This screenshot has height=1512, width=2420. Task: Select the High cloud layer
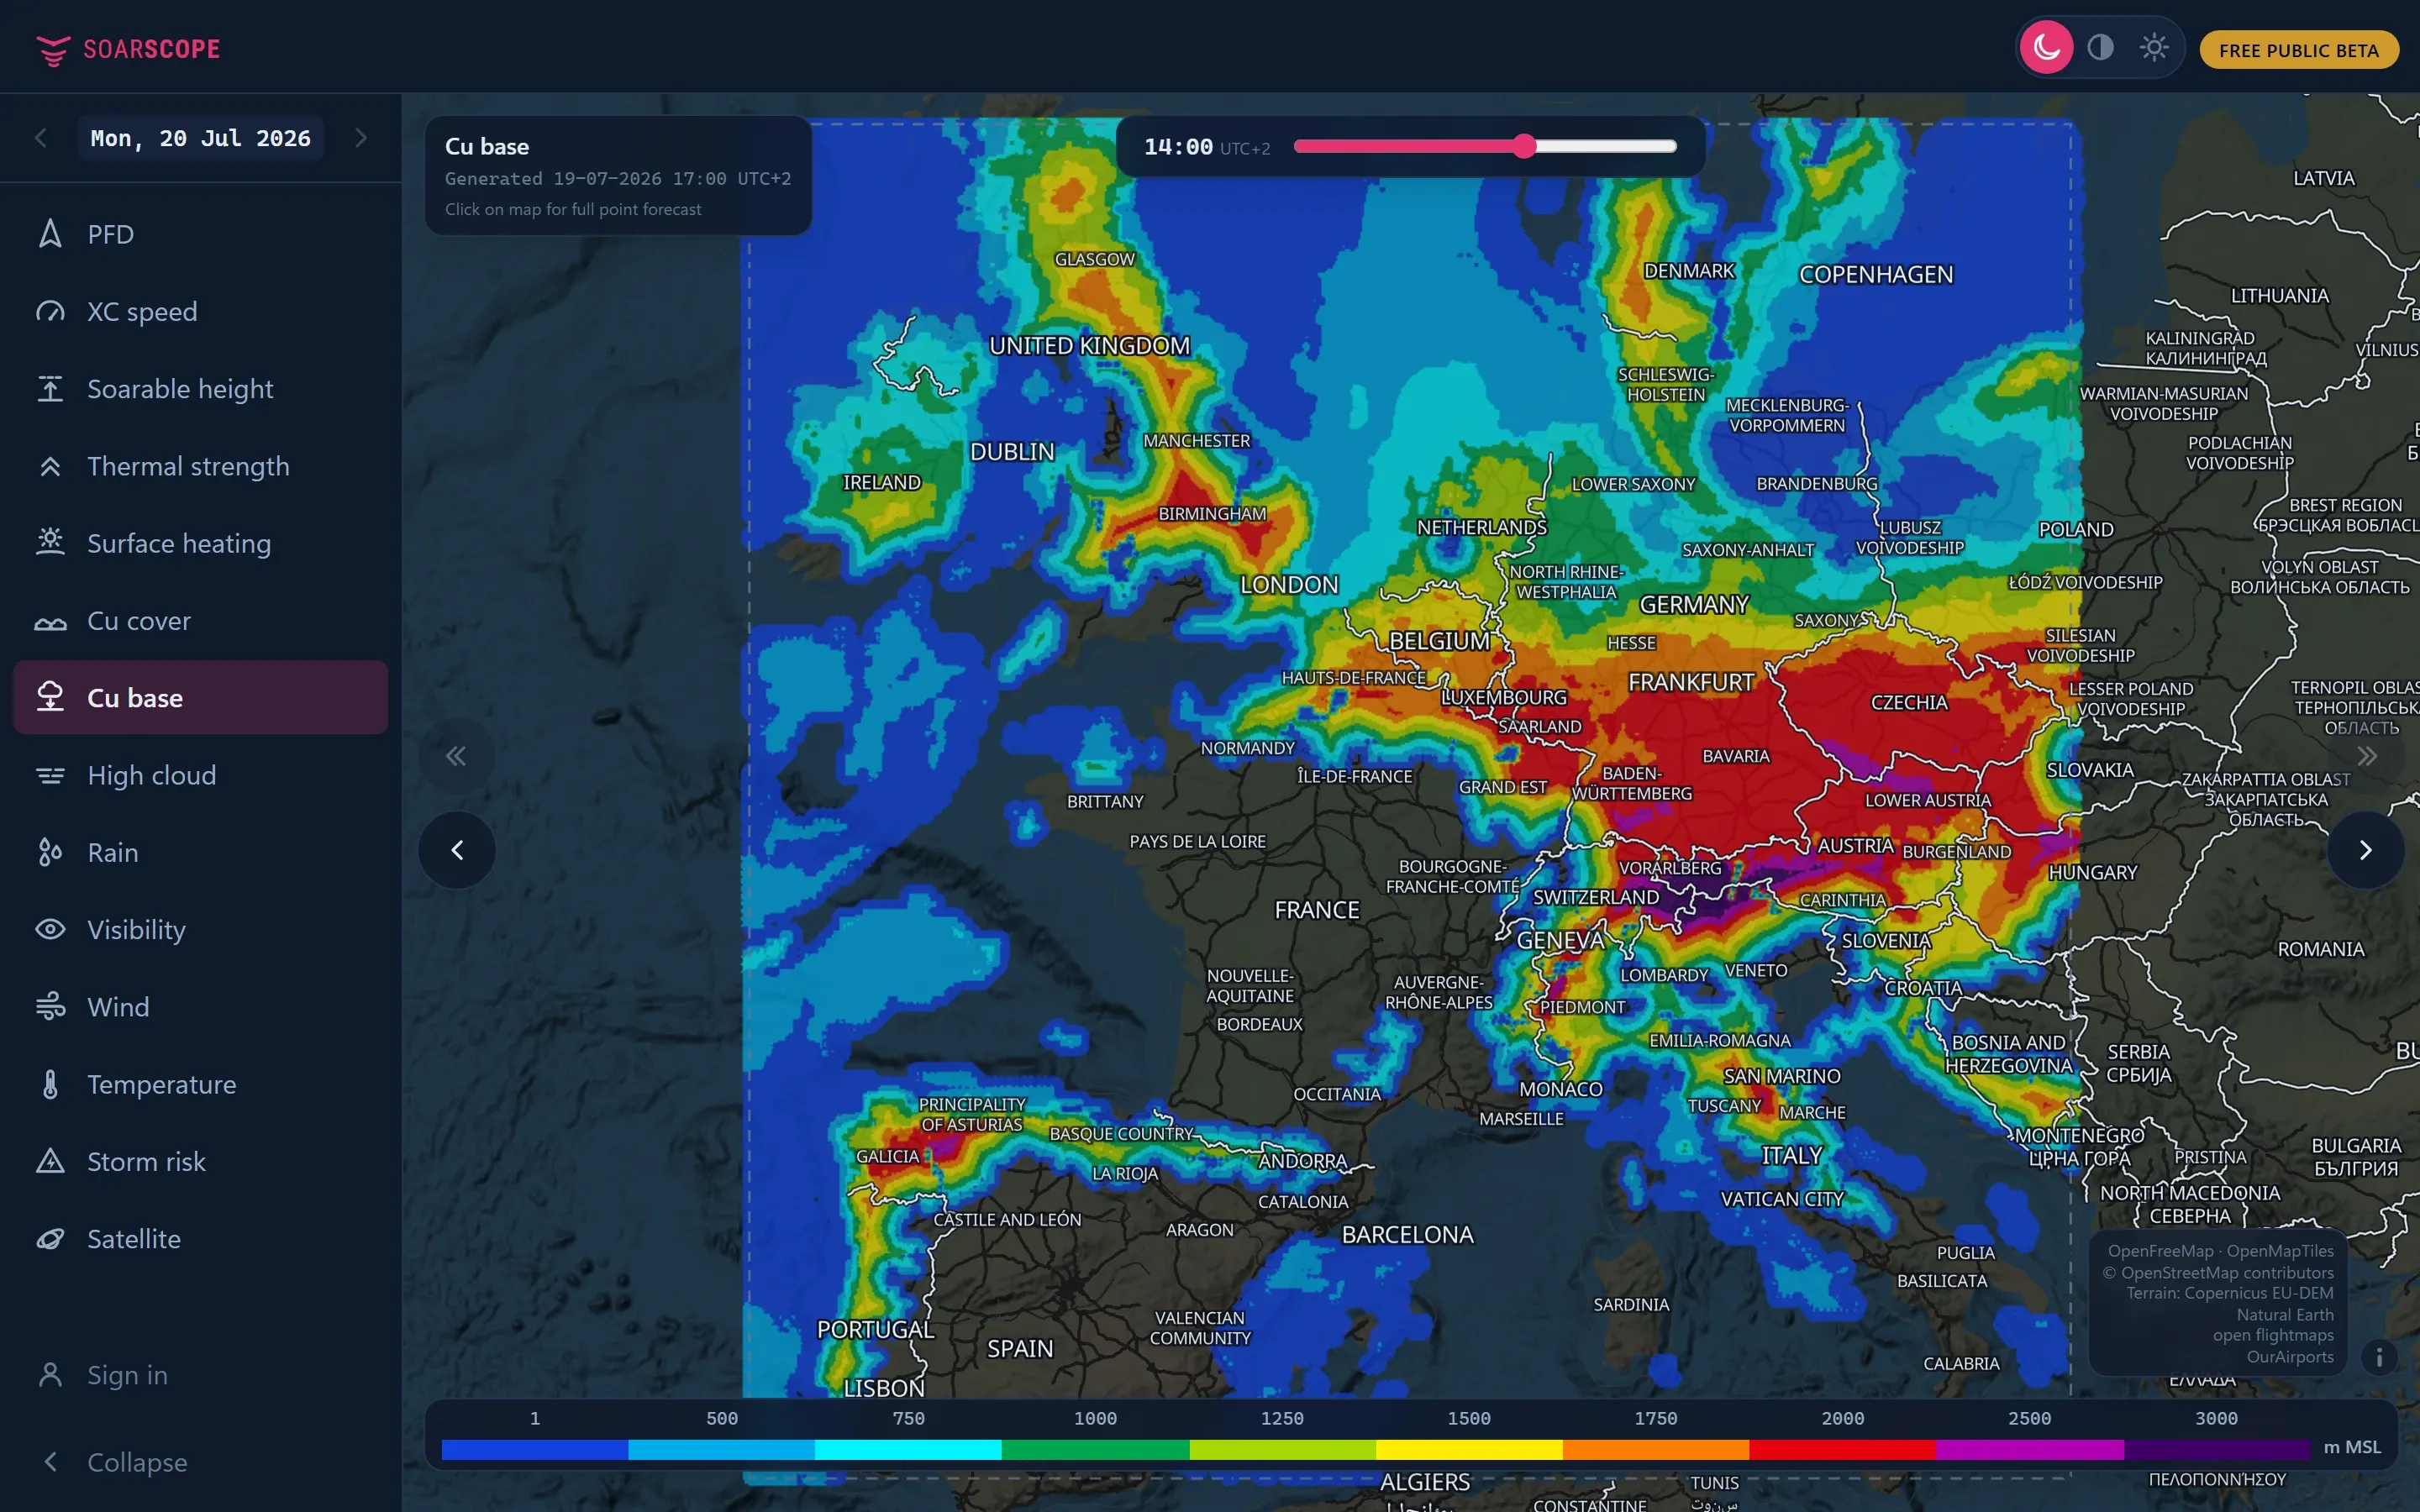201,775
